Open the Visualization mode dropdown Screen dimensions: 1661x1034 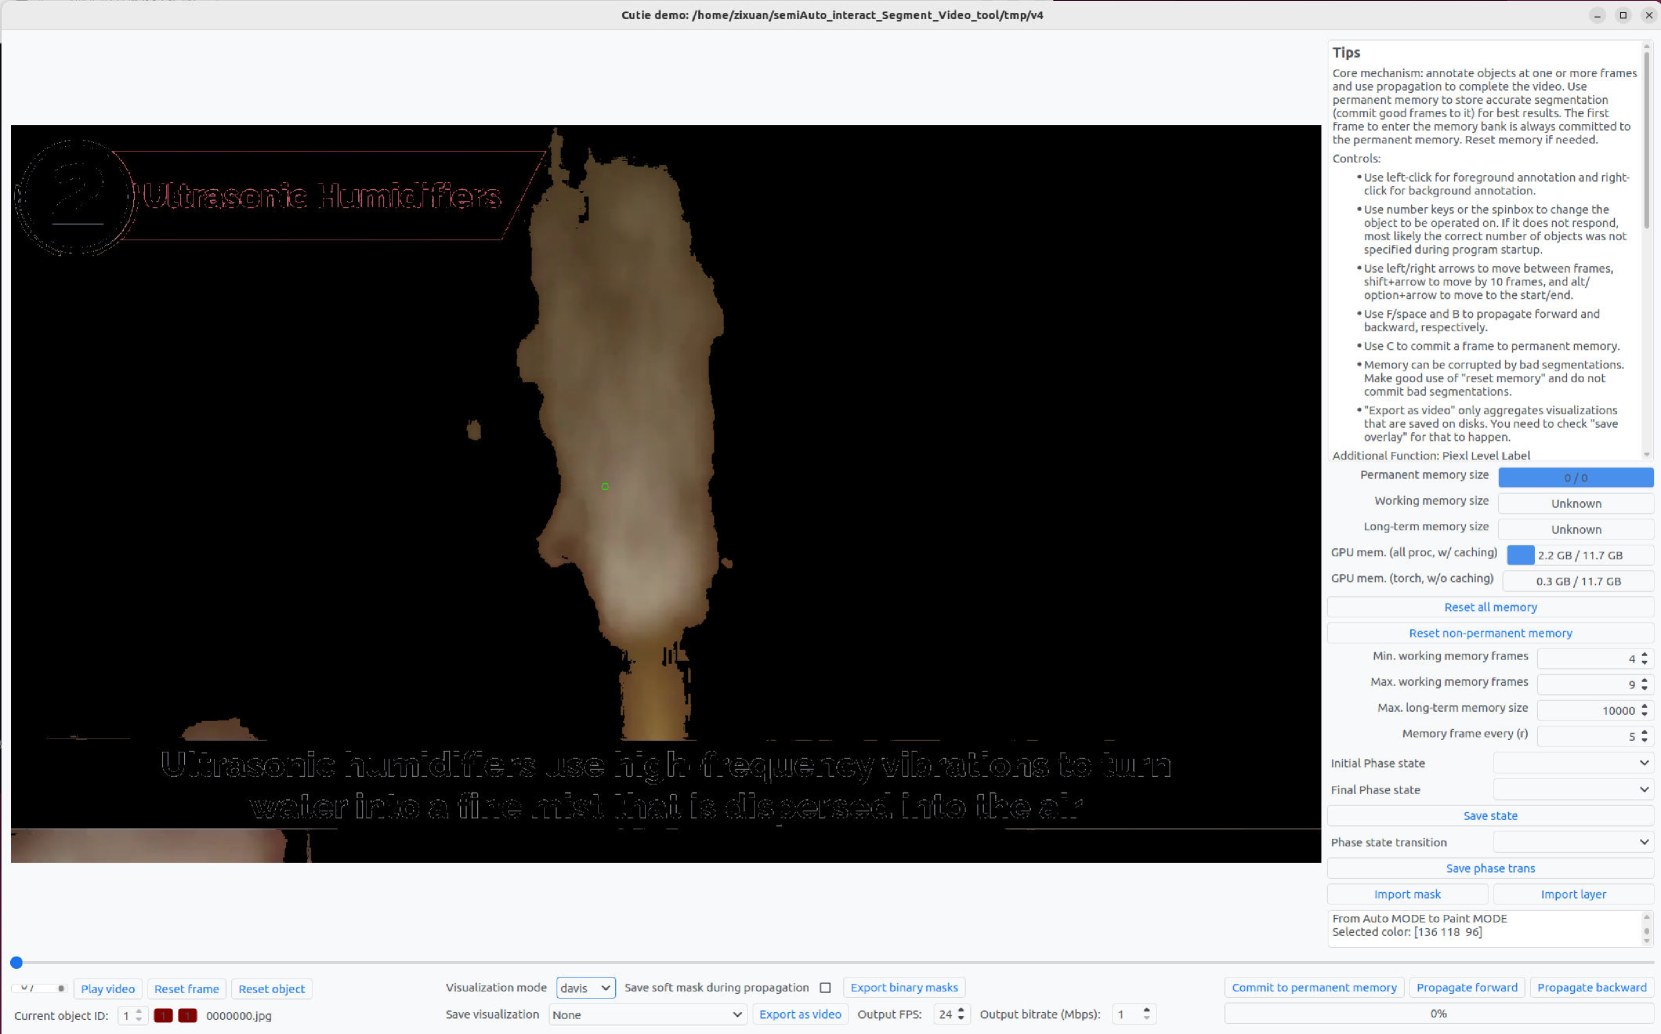585,988
